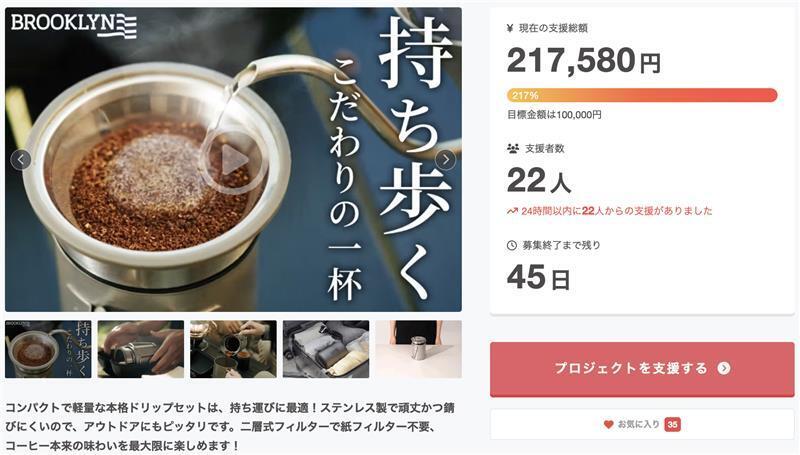Play the coffee dripper video
The image size is (800, 455).
pyautogui.click(x=234, y=161)
